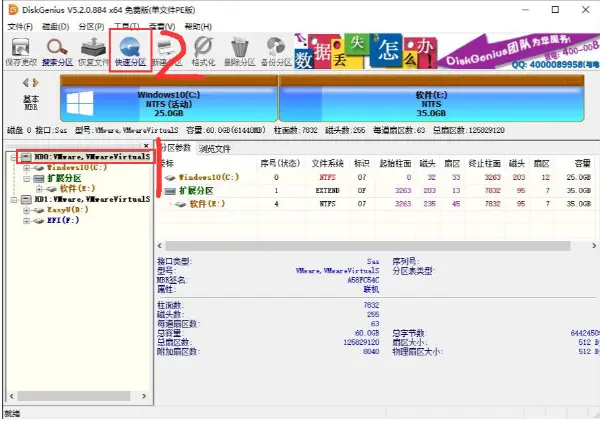
Task: Click the HD0 disk drive icon in tree
Action: 26,157
